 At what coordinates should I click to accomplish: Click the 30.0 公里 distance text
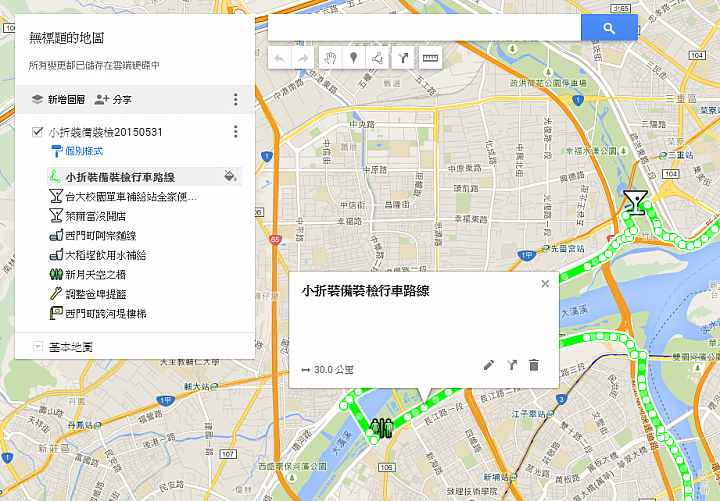(334, 370)
